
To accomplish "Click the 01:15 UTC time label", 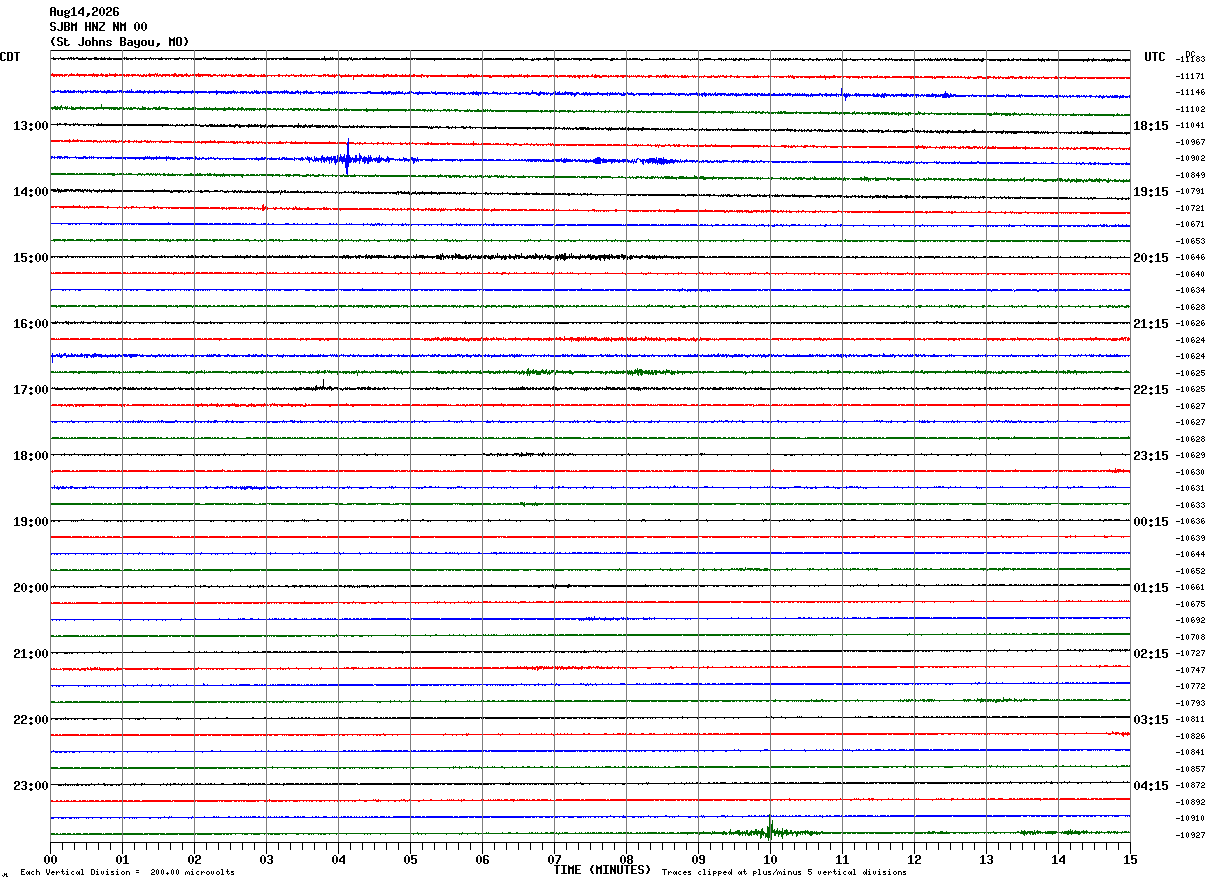I will point(1151,588).
